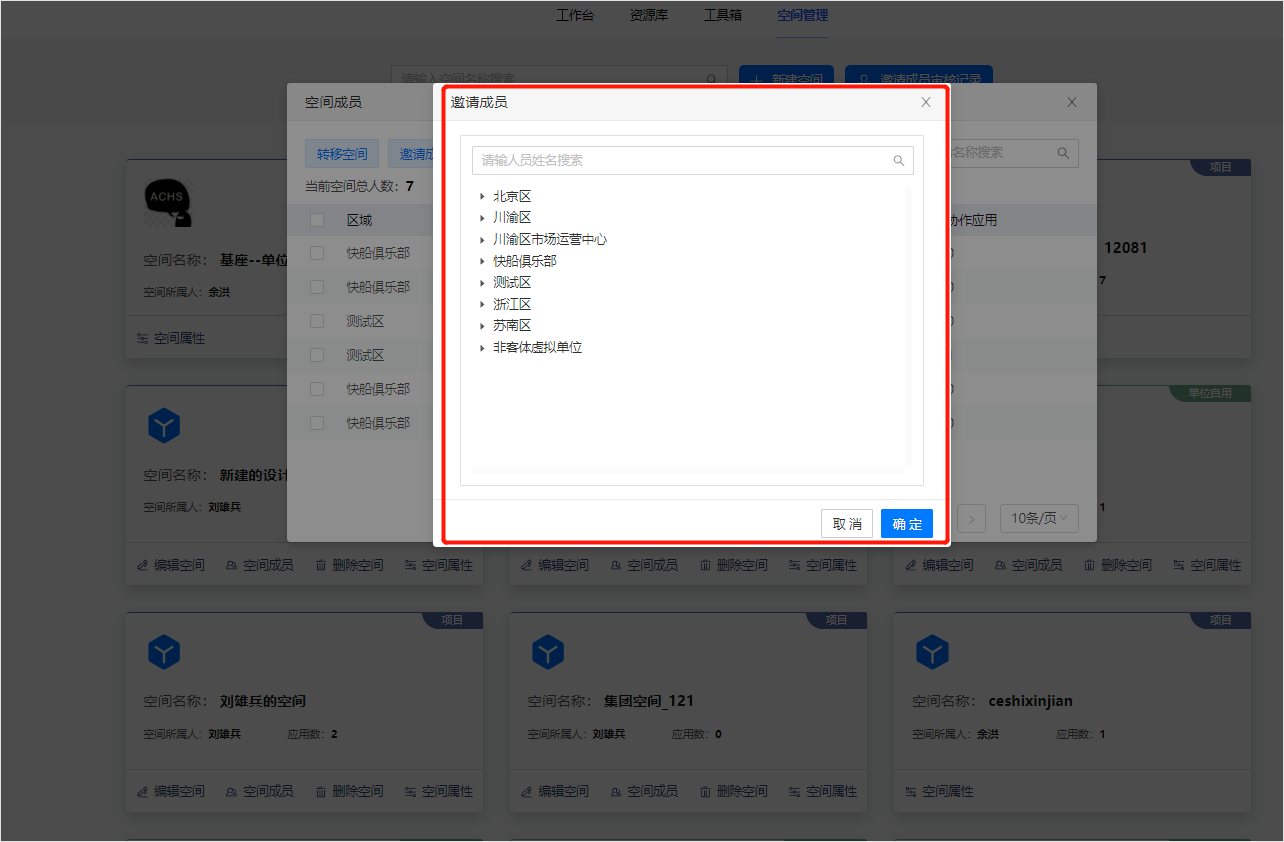Expand the 北京区 tree node arrow

pyautogui.click(x=482, y=196)
